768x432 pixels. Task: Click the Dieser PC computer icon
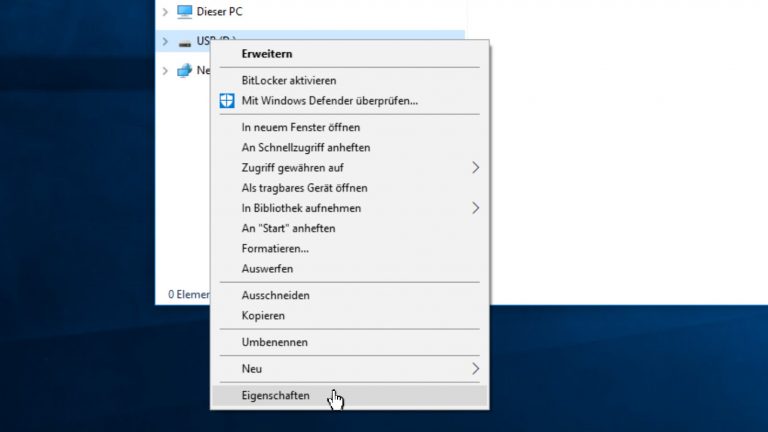point(184,12)
